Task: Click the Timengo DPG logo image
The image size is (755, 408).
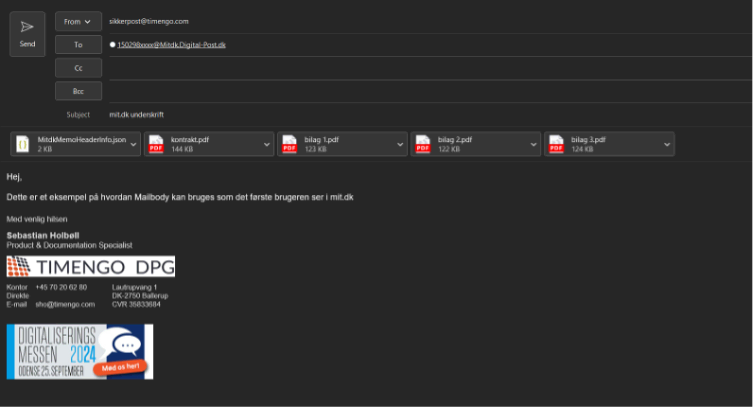Action: [90, 266]
